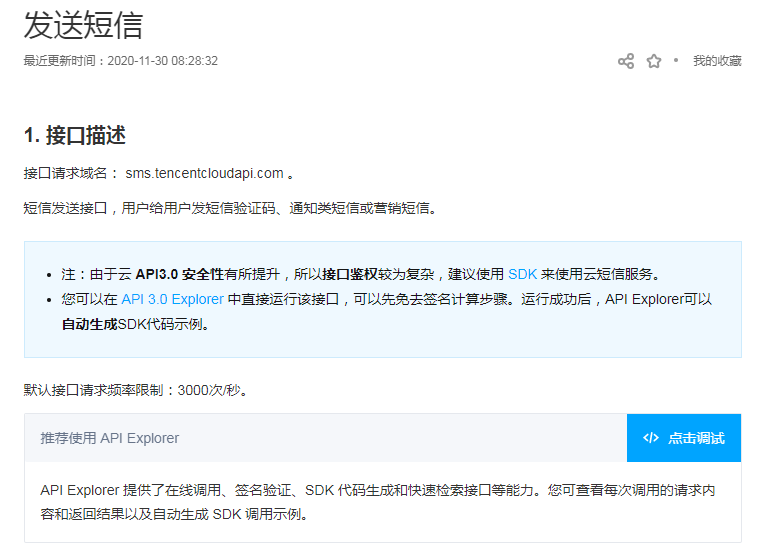Image resolution: width=762 pixels, height=548 pixels.
Task: Click the 自动生成SDK代码示例 text
Action: pos(136,324)
